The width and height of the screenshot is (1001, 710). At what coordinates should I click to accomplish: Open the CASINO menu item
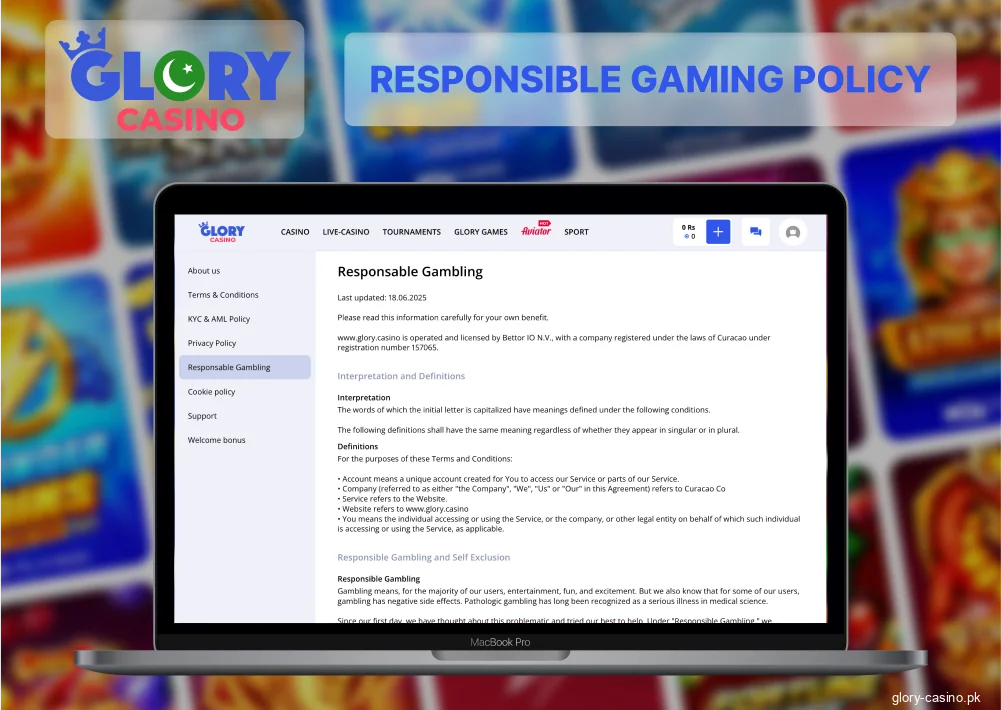point(295,232)
